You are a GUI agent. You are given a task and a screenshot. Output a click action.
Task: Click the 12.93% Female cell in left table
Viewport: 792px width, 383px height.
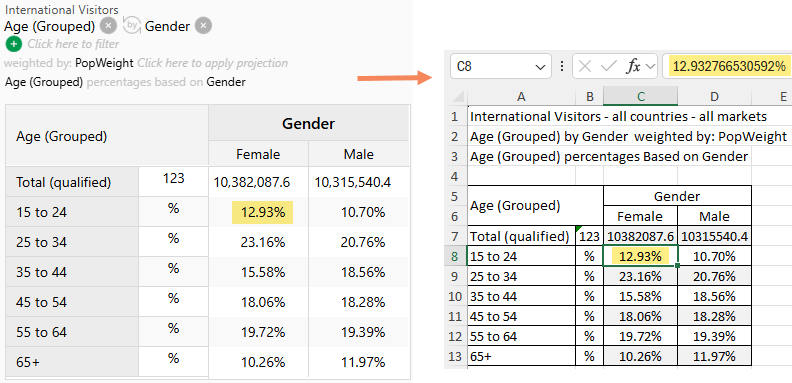[x=263, y=212]
